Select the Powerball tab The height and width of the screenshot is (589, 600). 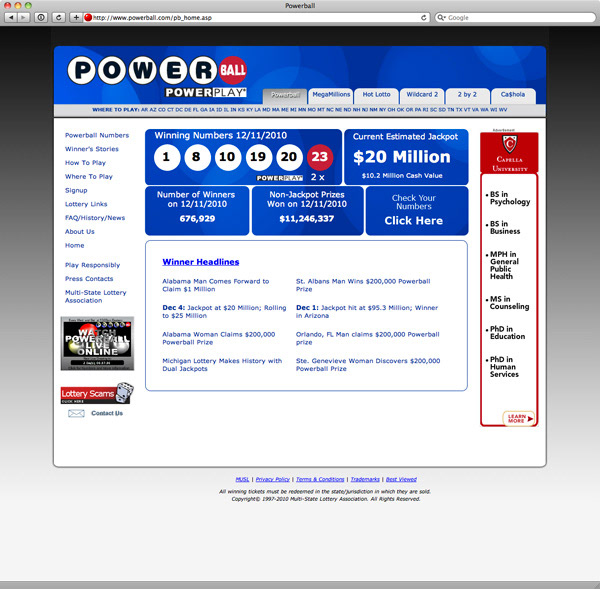[285, 96]
